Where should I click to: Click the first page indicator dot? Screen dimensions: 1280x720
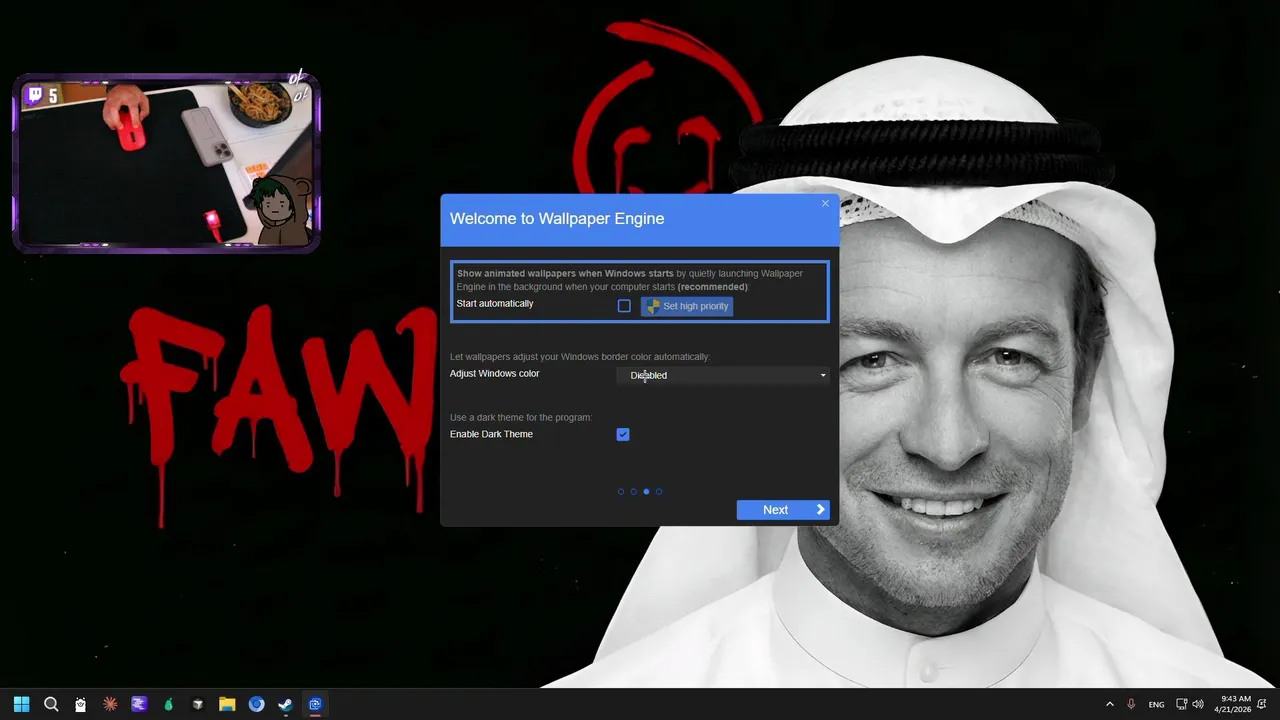[x=621, y=491]
